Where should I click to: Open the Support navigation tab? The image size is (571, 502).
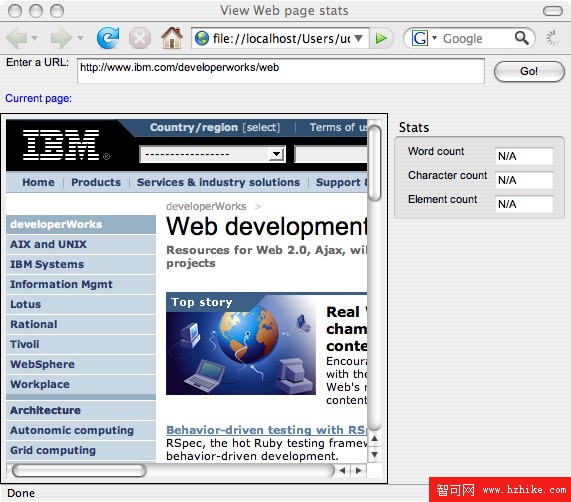pyautogui.click(x=342, y=182)
